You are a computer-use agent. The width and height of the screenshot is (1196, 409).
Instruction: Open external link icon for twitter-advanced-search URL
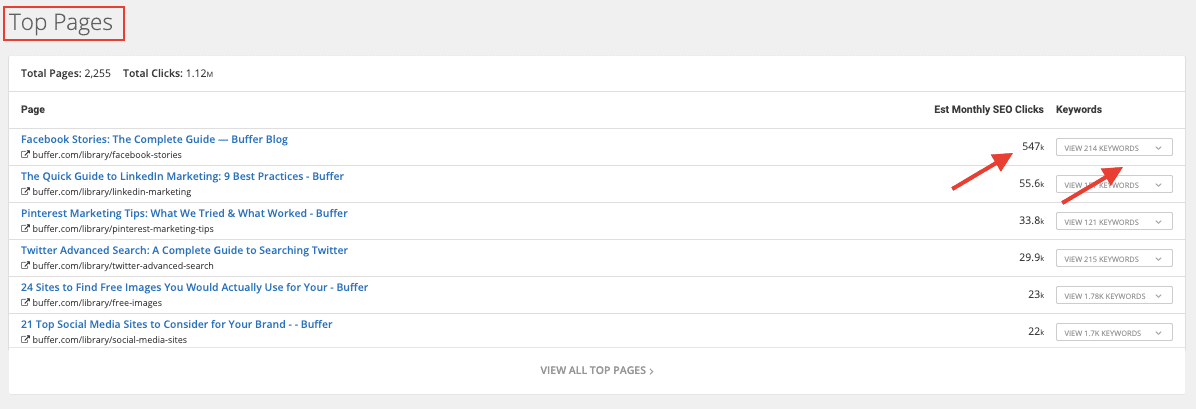25,266
